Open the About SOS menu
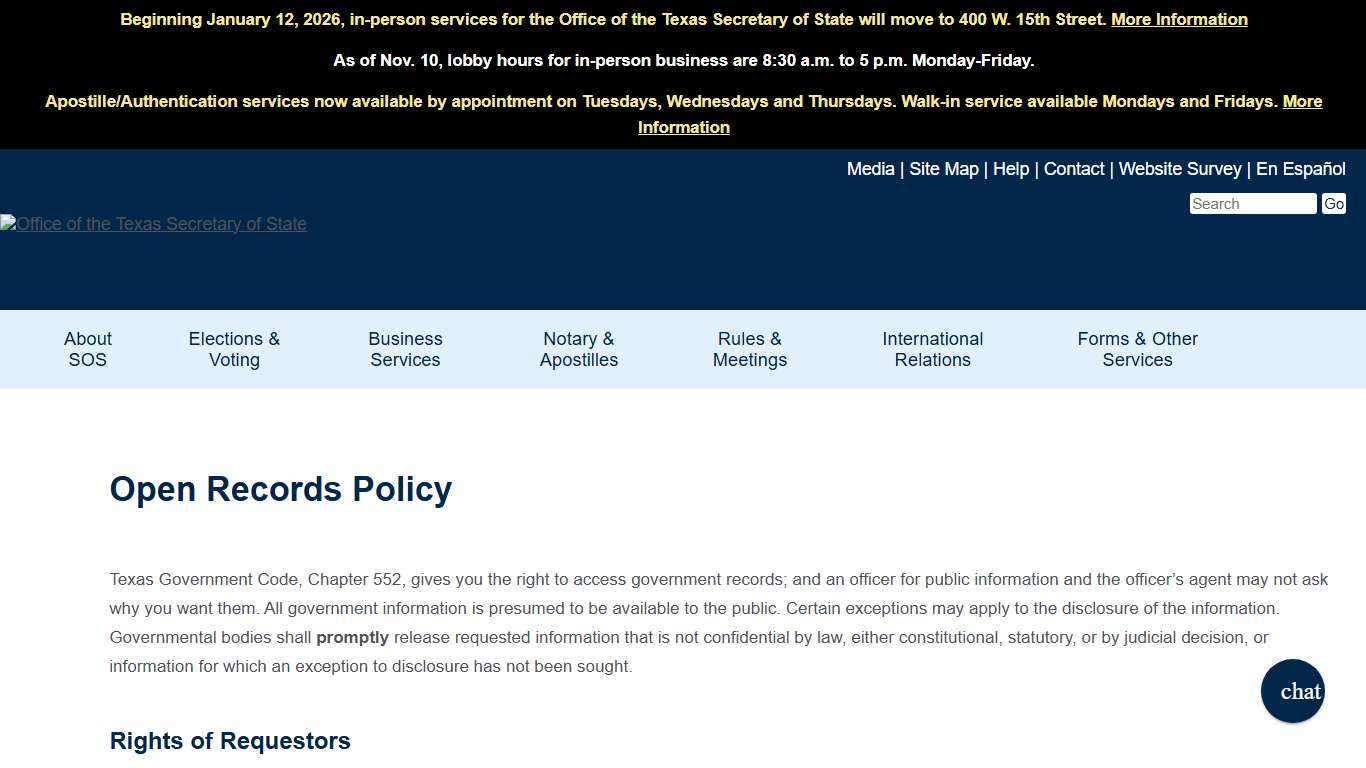This screenshot has width=1366, height=768. 87,349
